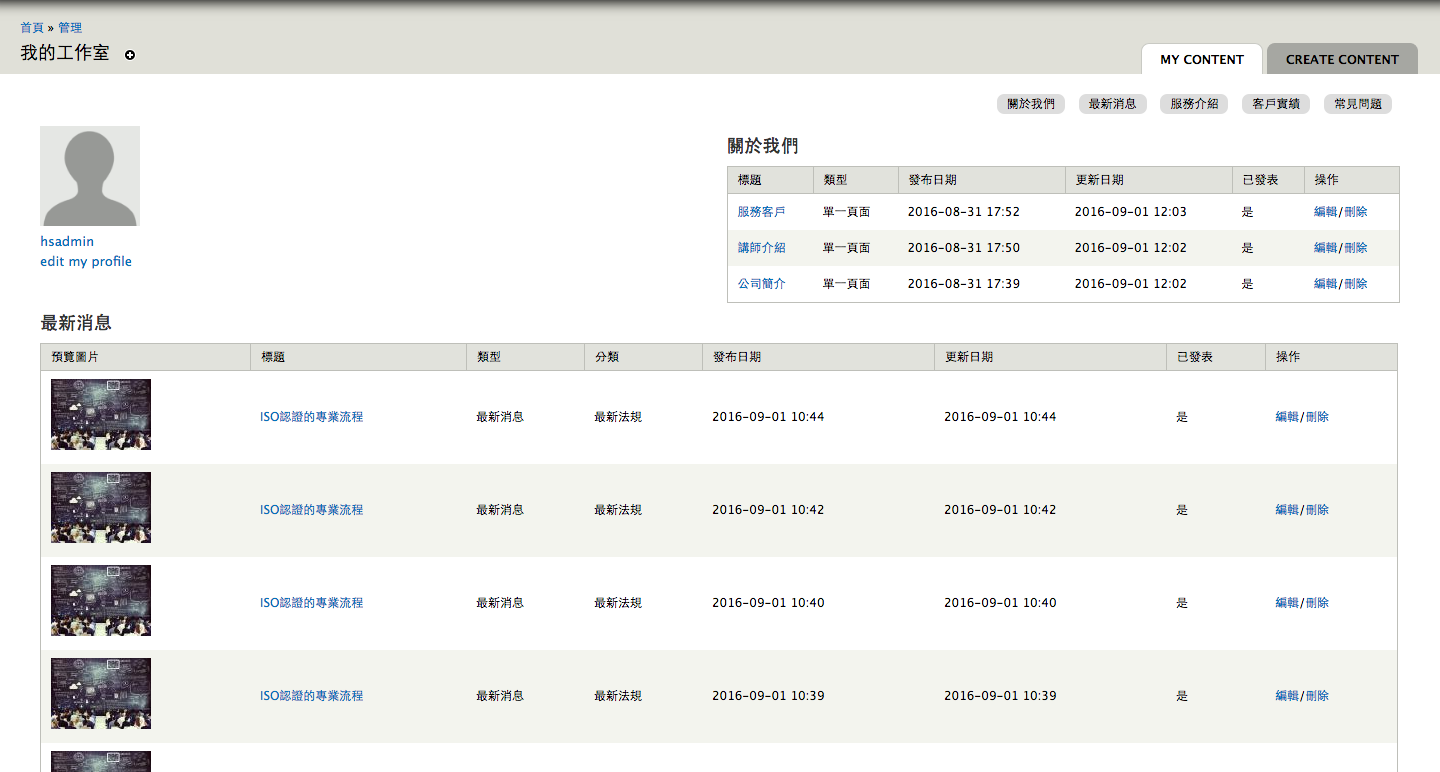
Task: Click the 客戶實績 pill button
Action: click(x=1276, y=104)
